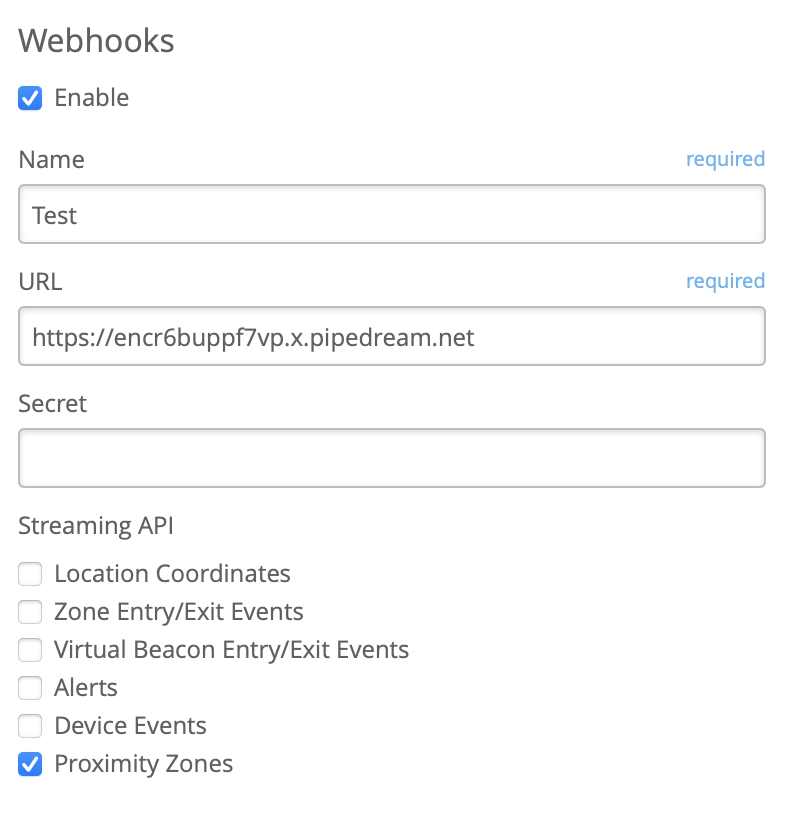This screenshot has height=816, width=788.
Task: Uncheck the Enable webhooks checkbox
Action: (x=31, y=98)
